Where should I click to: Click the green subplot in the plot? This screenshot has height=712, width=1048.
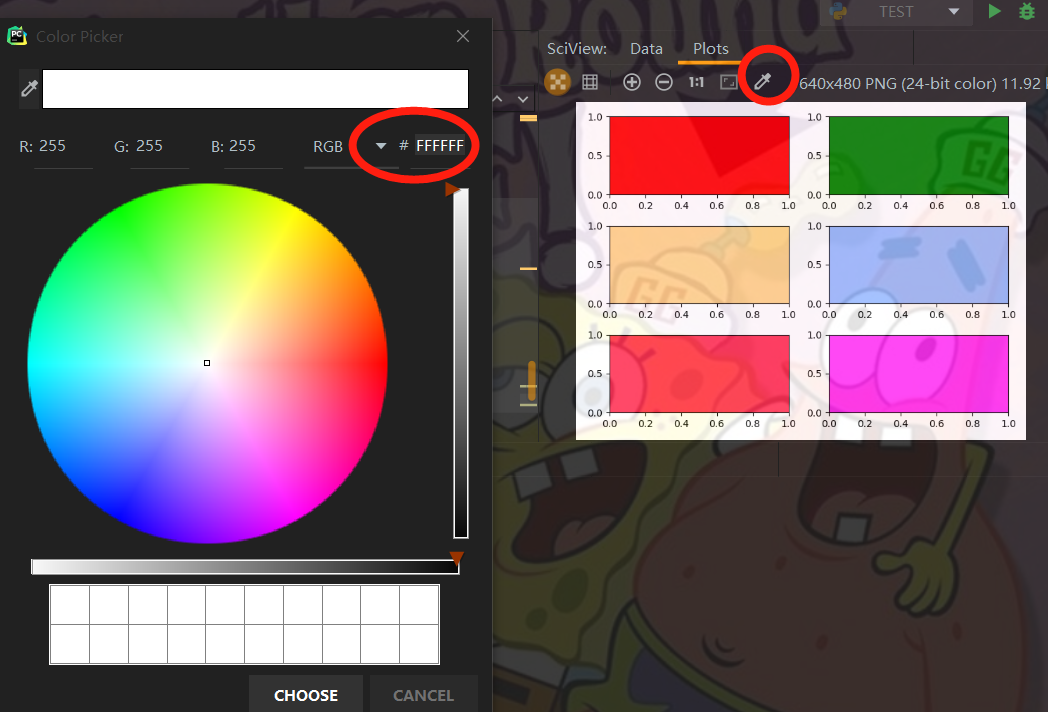coord(918,156)
